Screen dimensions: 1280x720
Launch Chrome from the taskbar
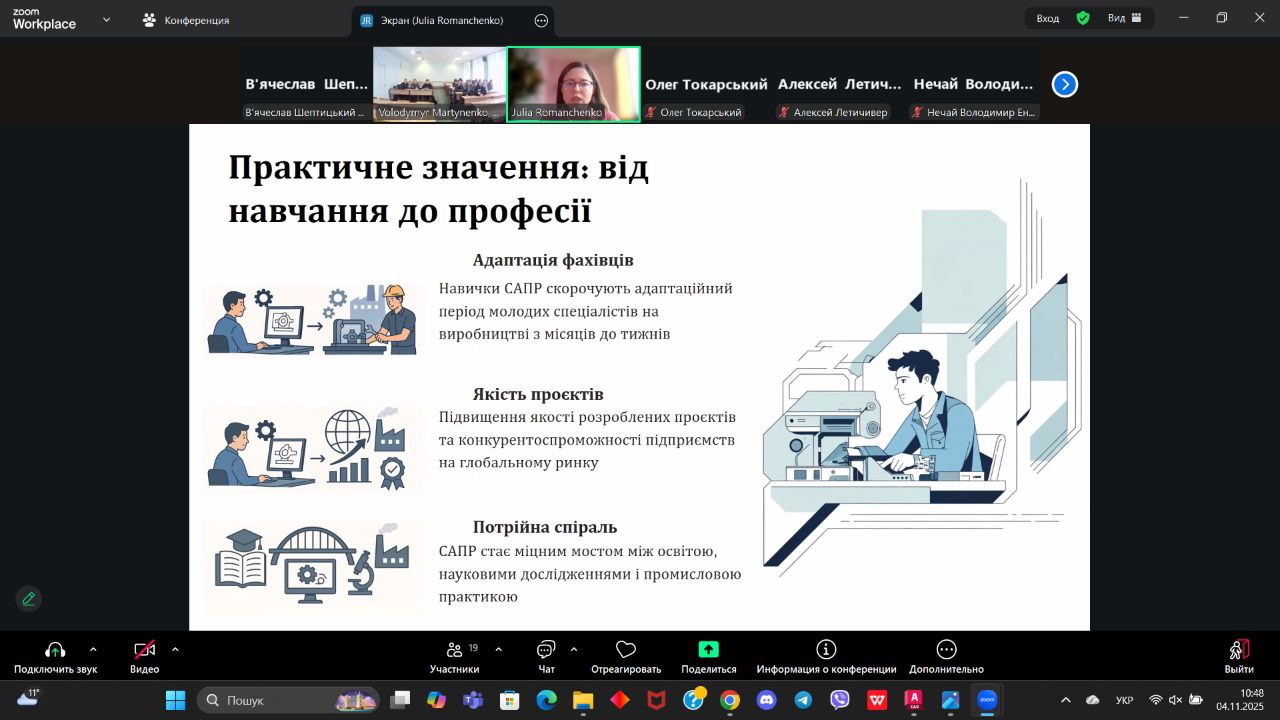click(729, 700)
